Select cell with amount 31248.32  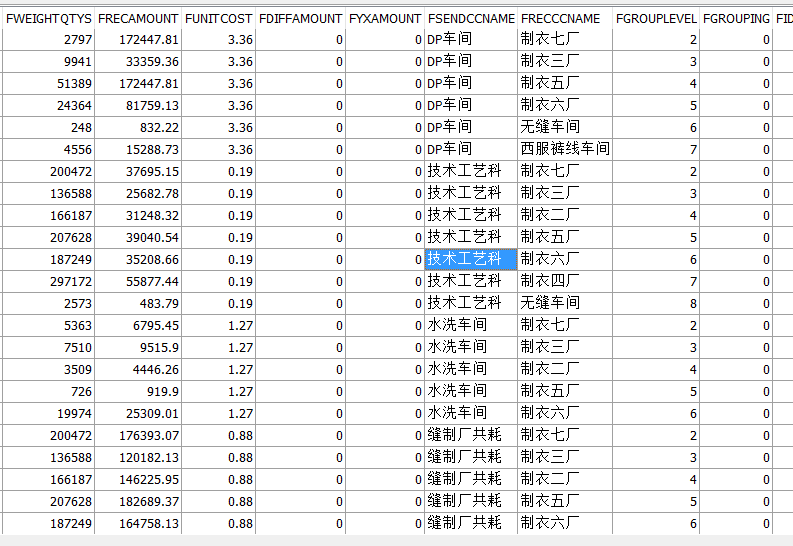pyautogui.click(x=138, y=215)
